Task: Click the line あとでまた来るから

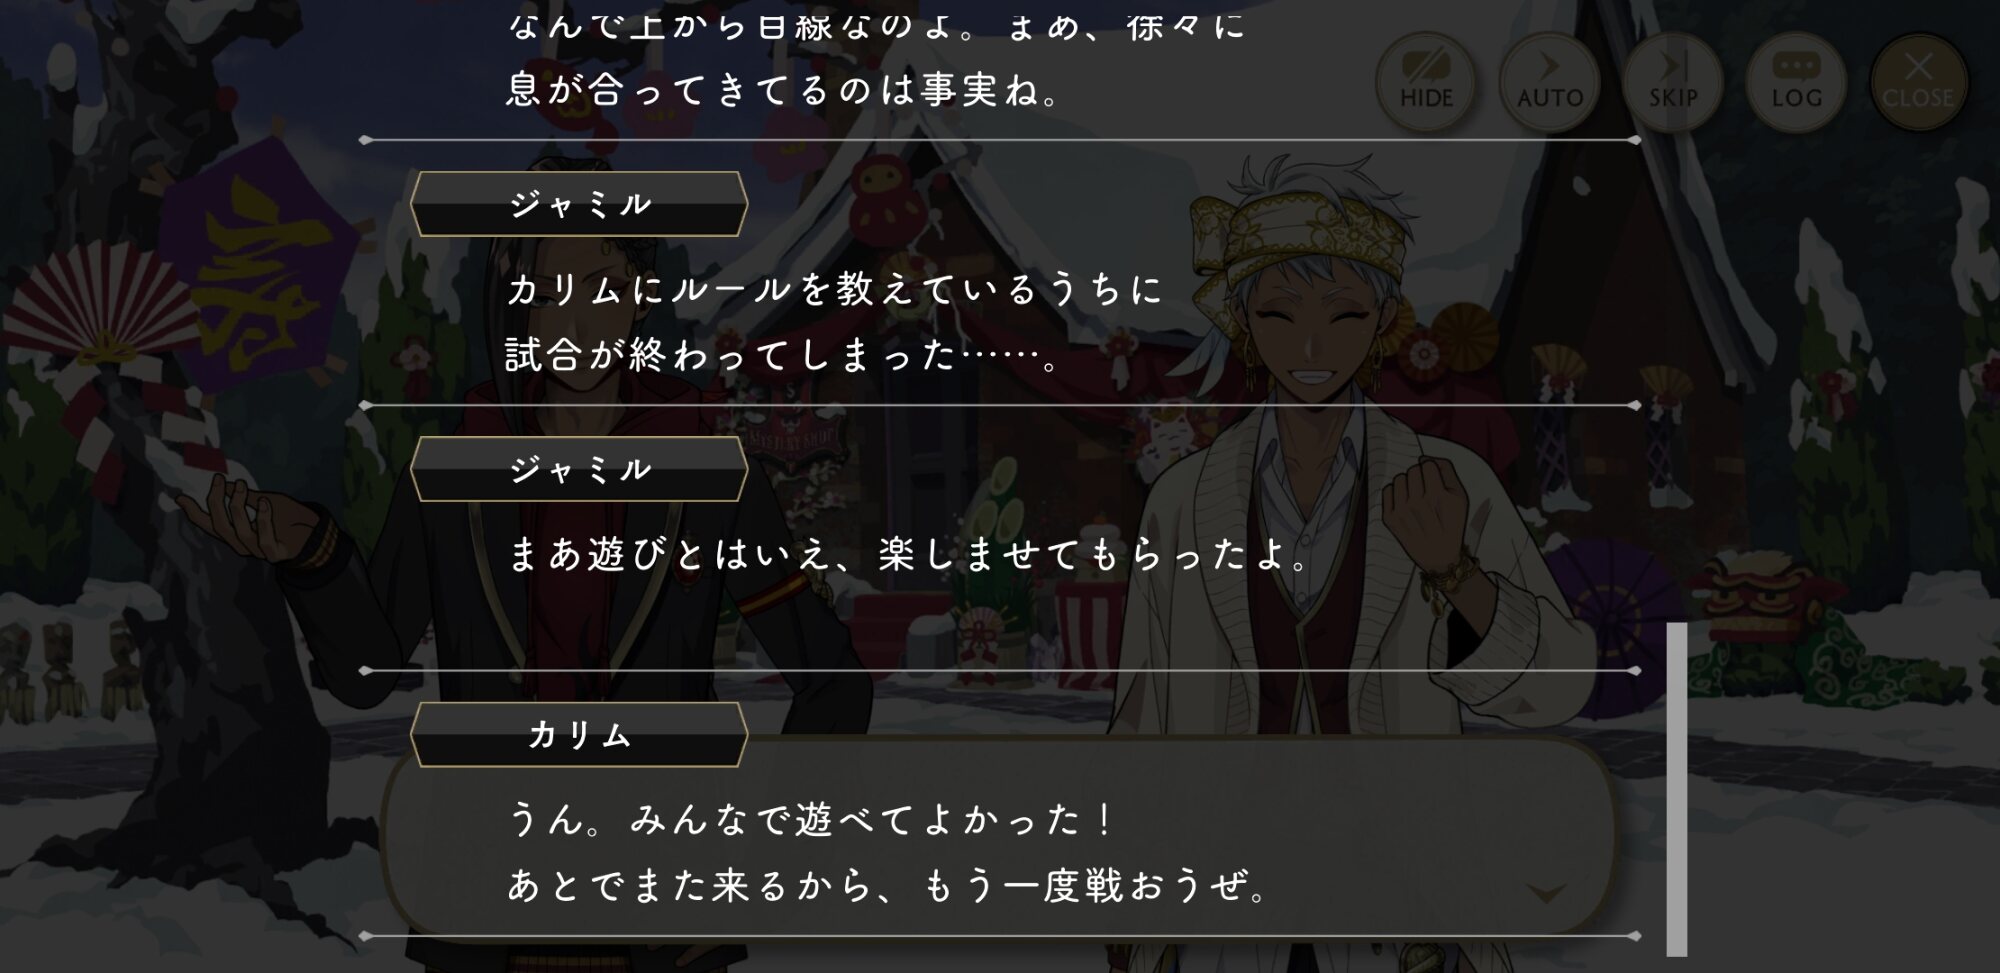Action: tap(888, 885)
